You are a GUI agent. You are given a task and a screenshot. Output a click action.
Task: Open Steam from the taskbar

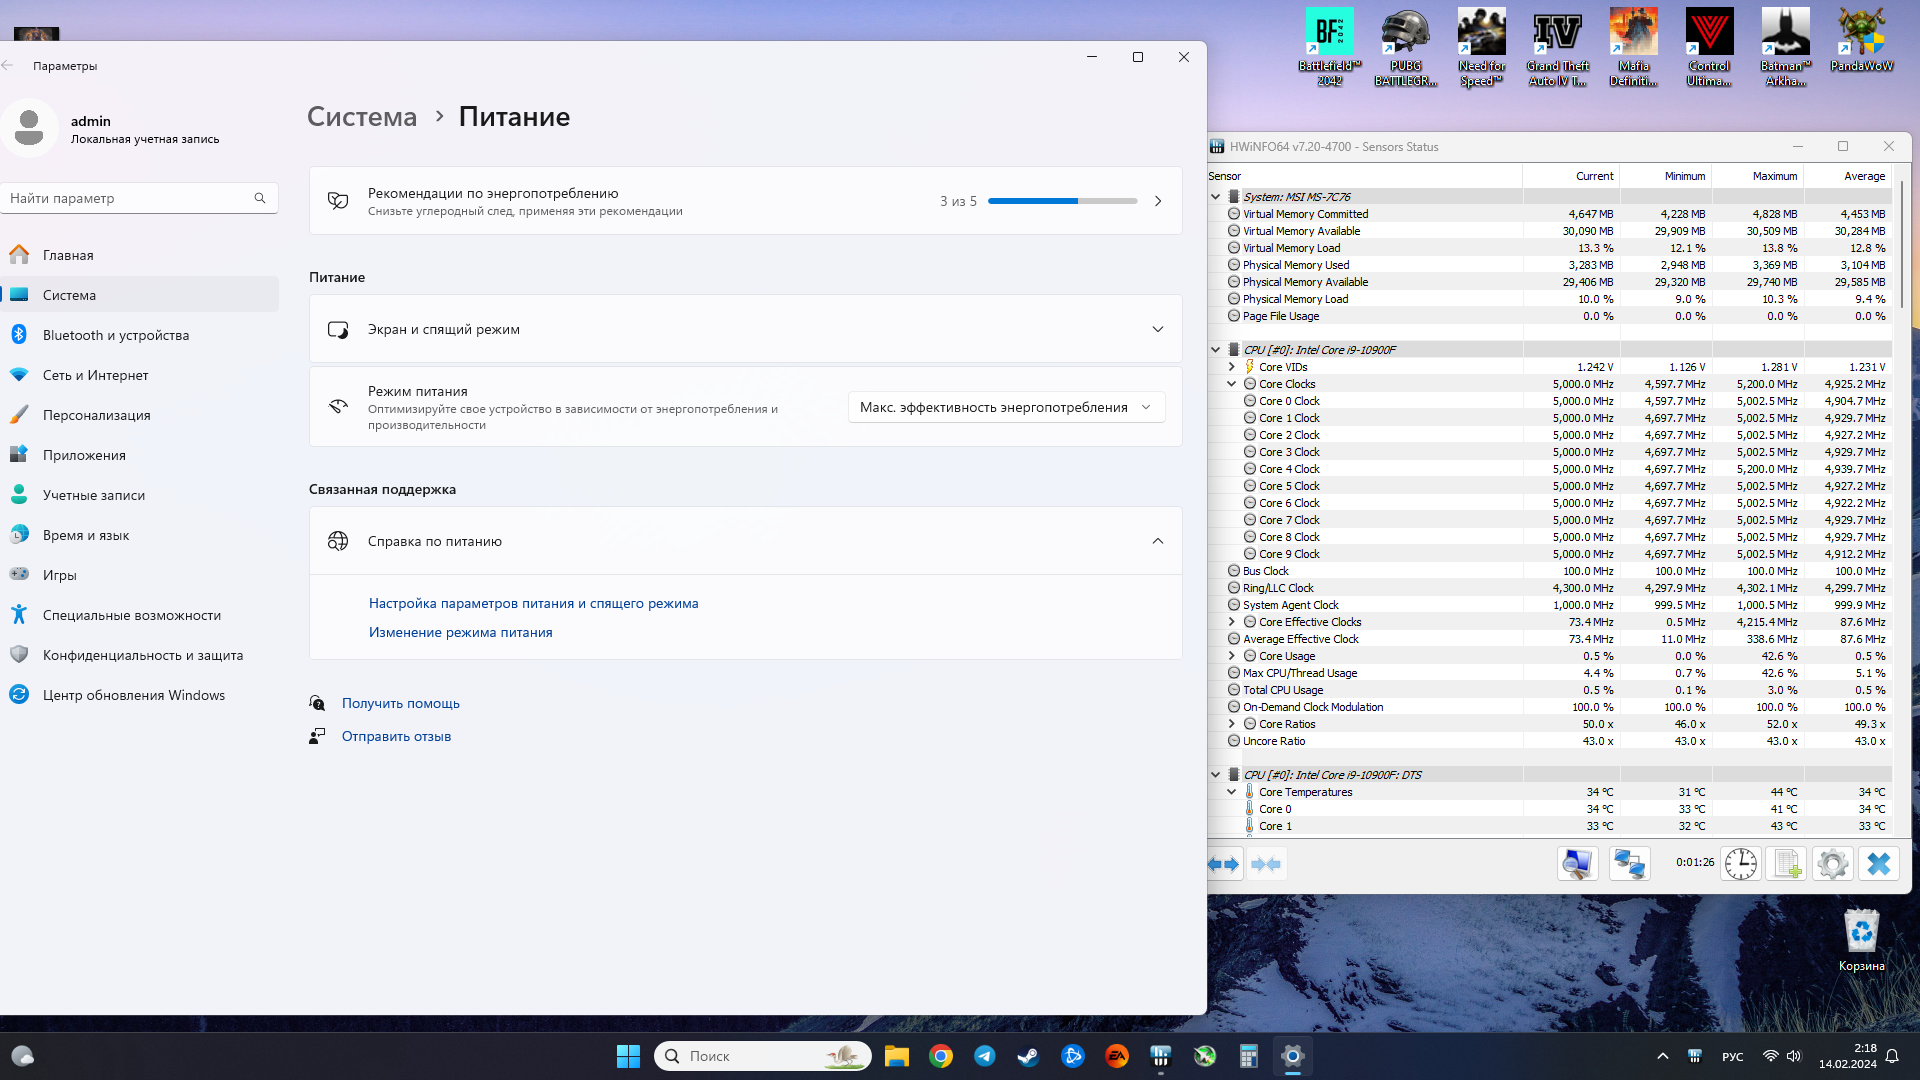[x=1028, y=1056]
